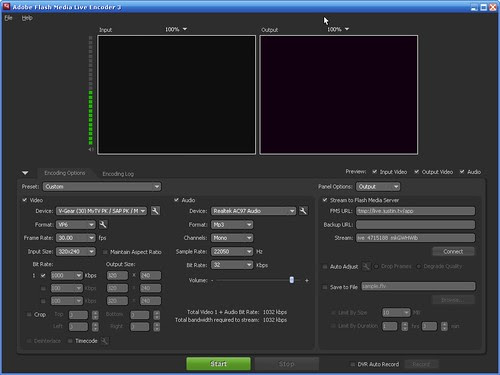Open the Sample Rate dropdown
This screenshot has width=500, height=375.
pos(232,251)
